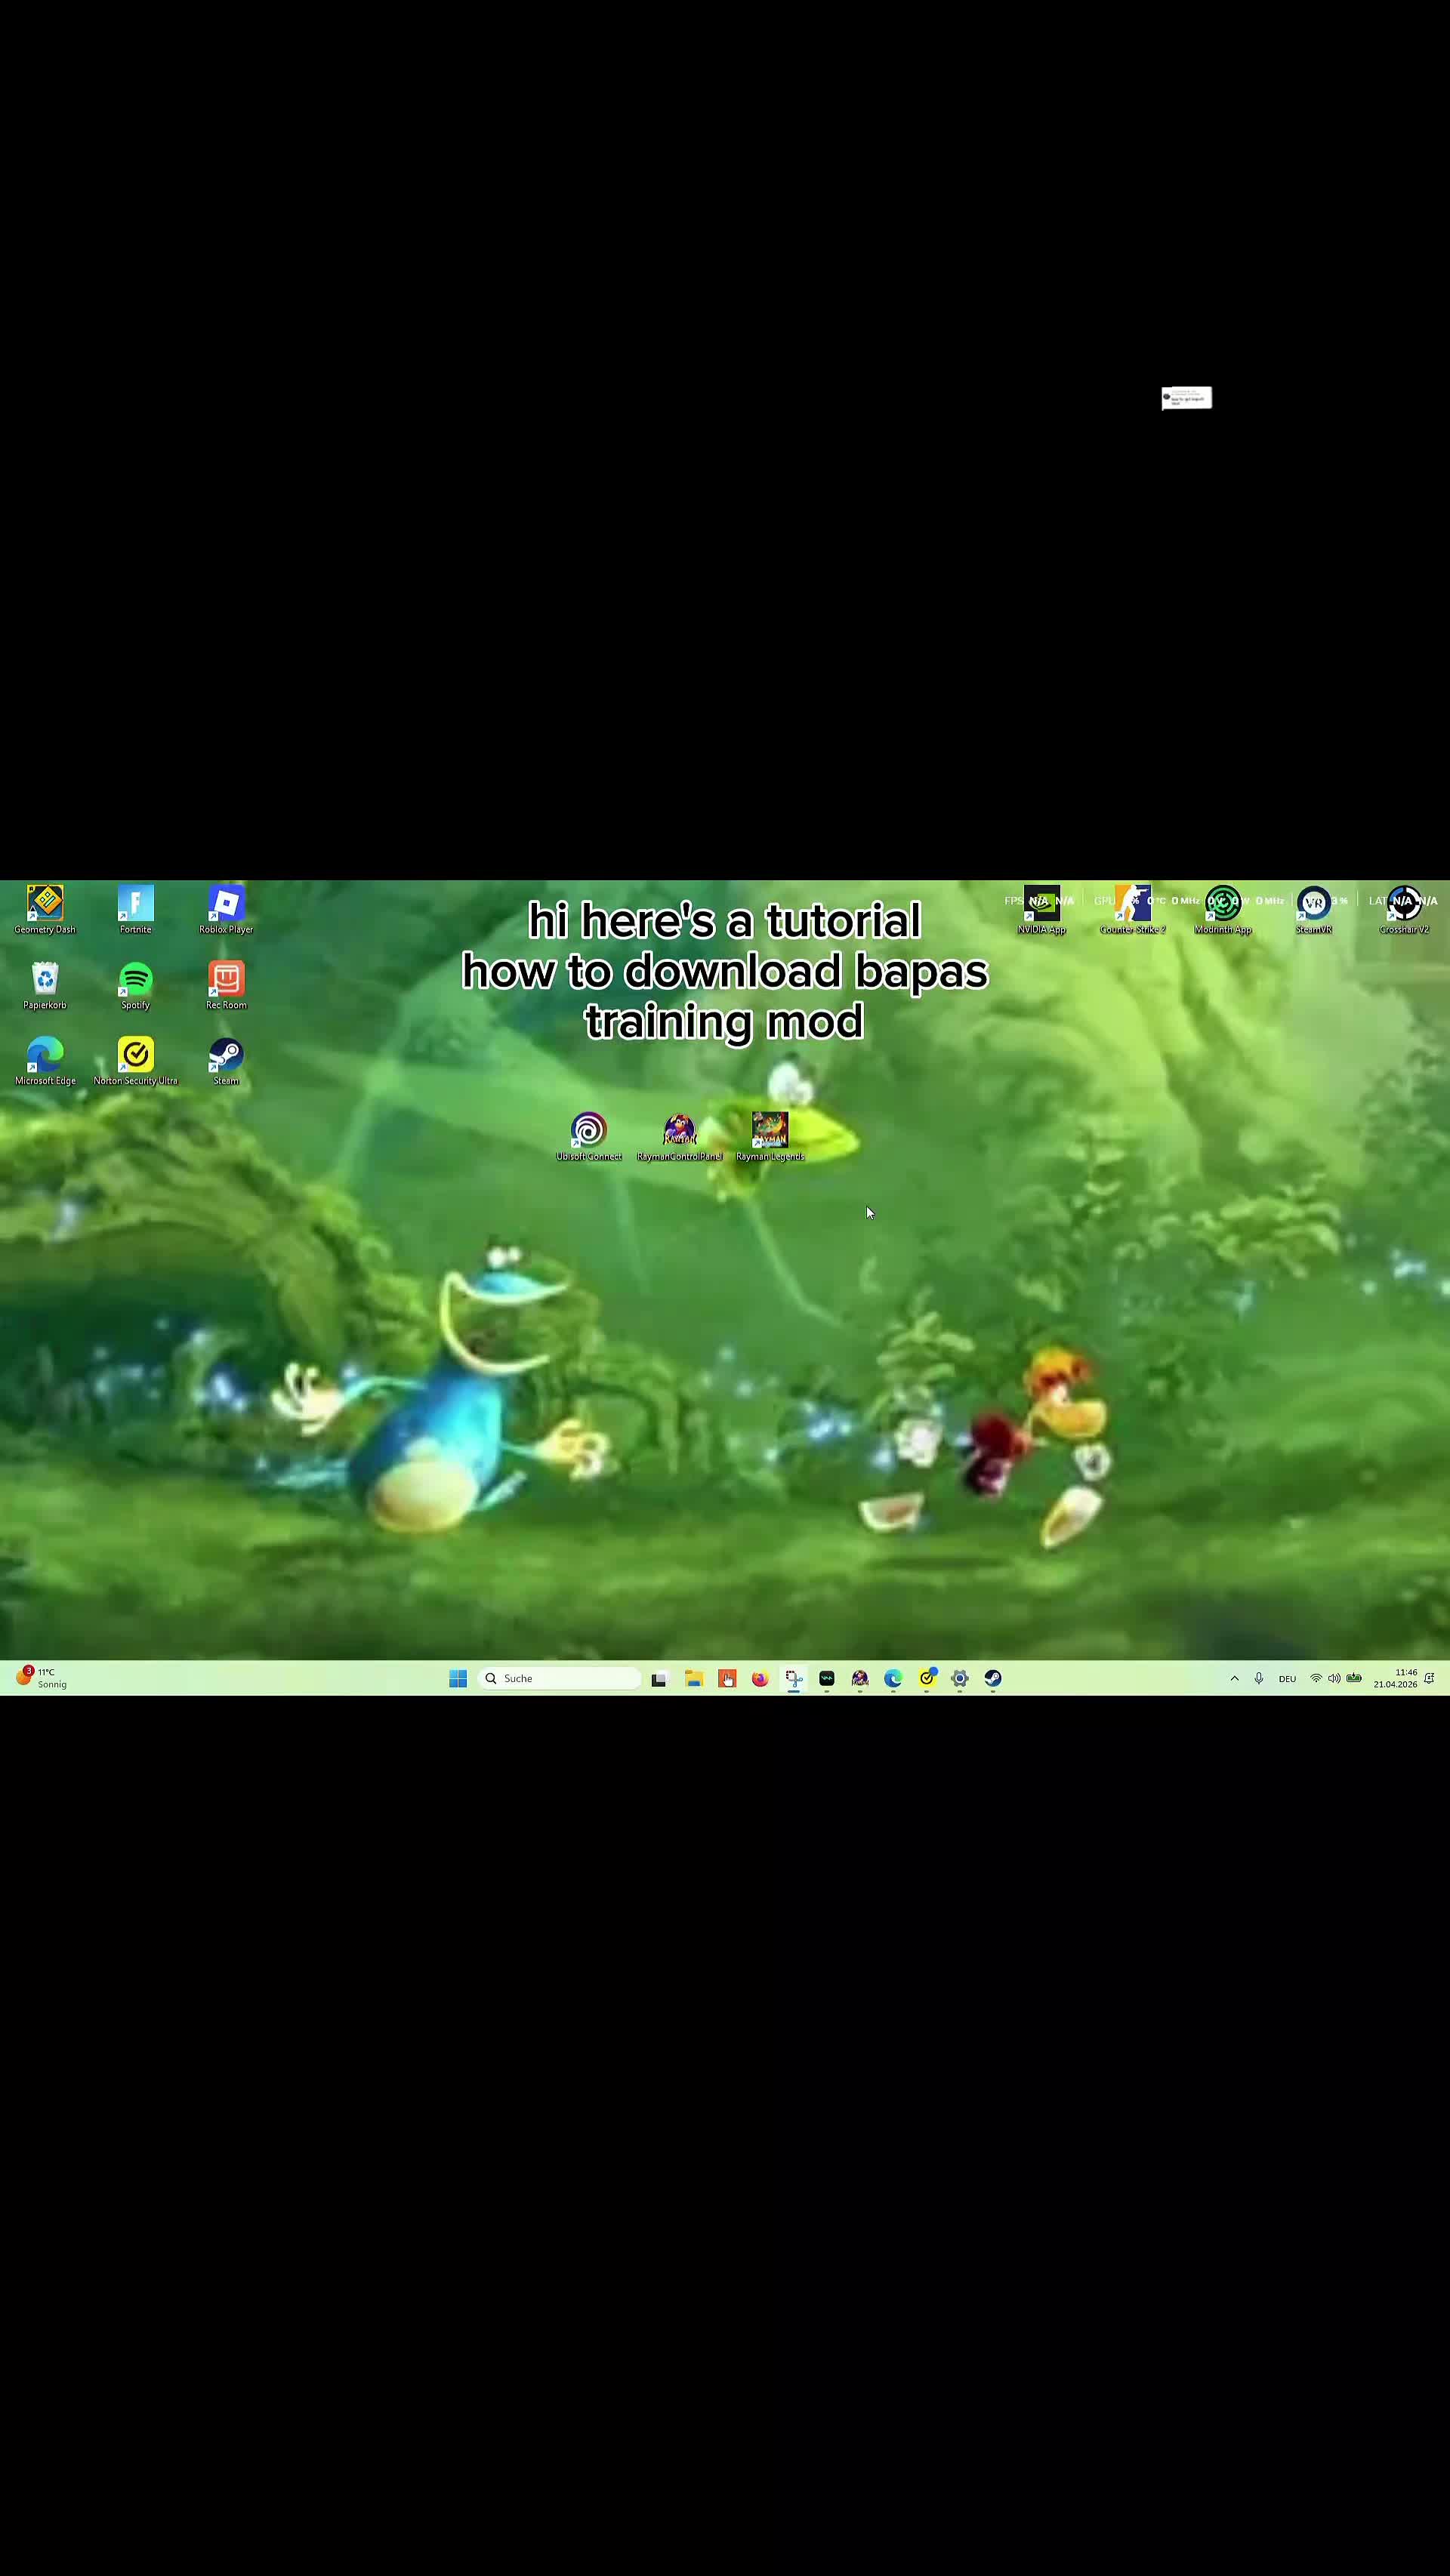Click the Norton taskbar icon
The height and width of the screenshot is (2576, 1450).
pos(927,1679)
